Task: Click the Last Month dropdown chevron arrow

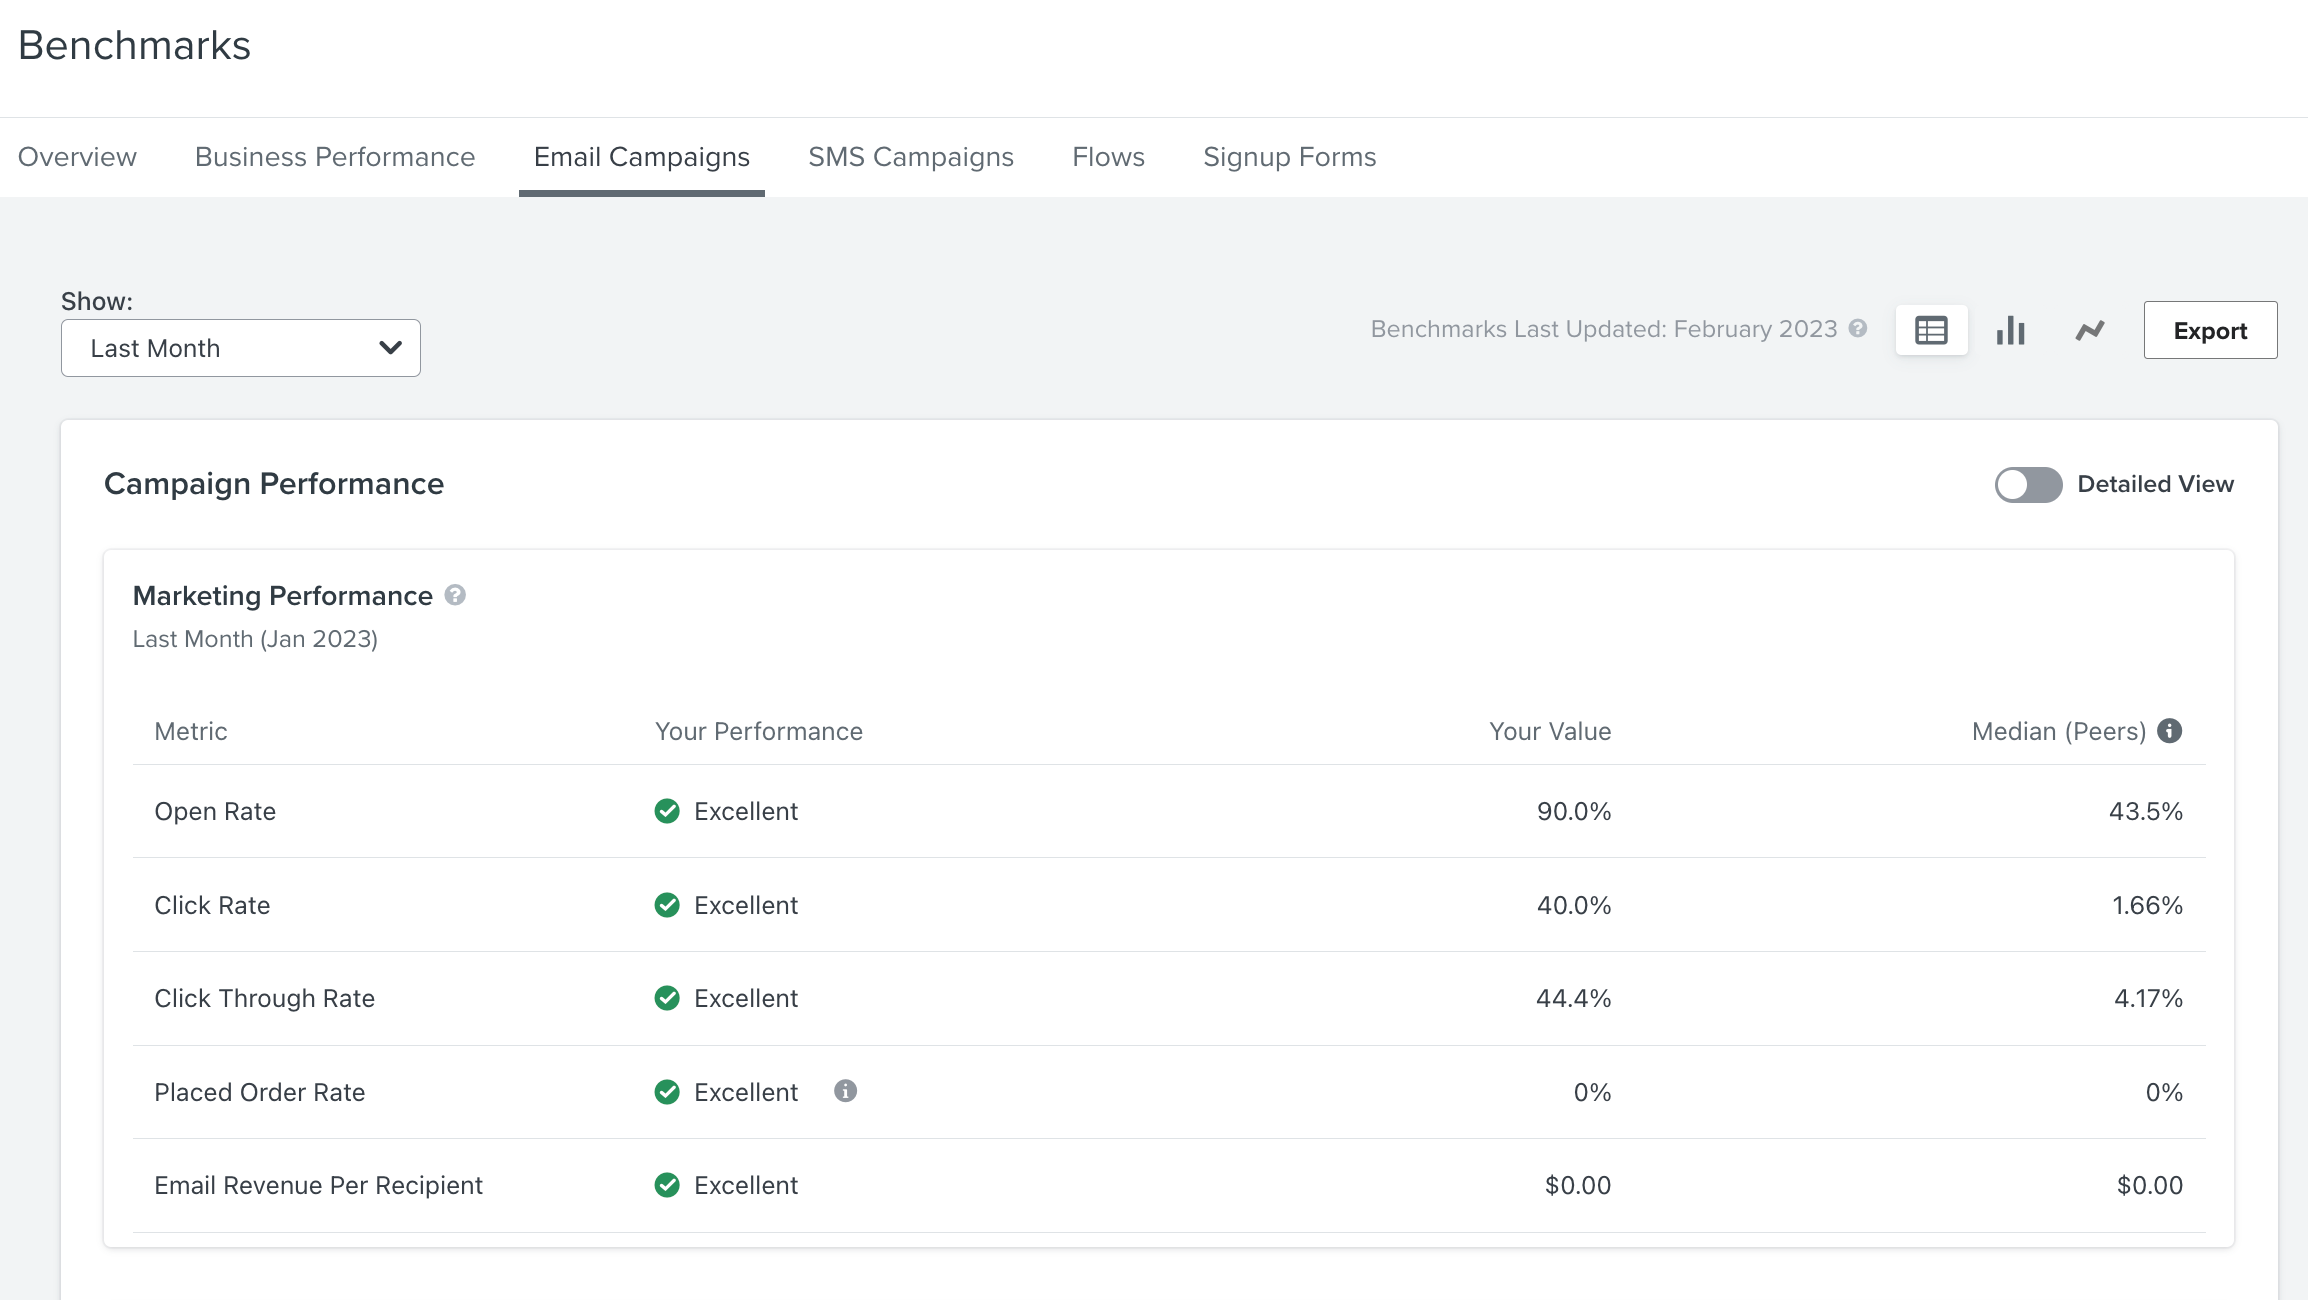Action: pos(390,348)
